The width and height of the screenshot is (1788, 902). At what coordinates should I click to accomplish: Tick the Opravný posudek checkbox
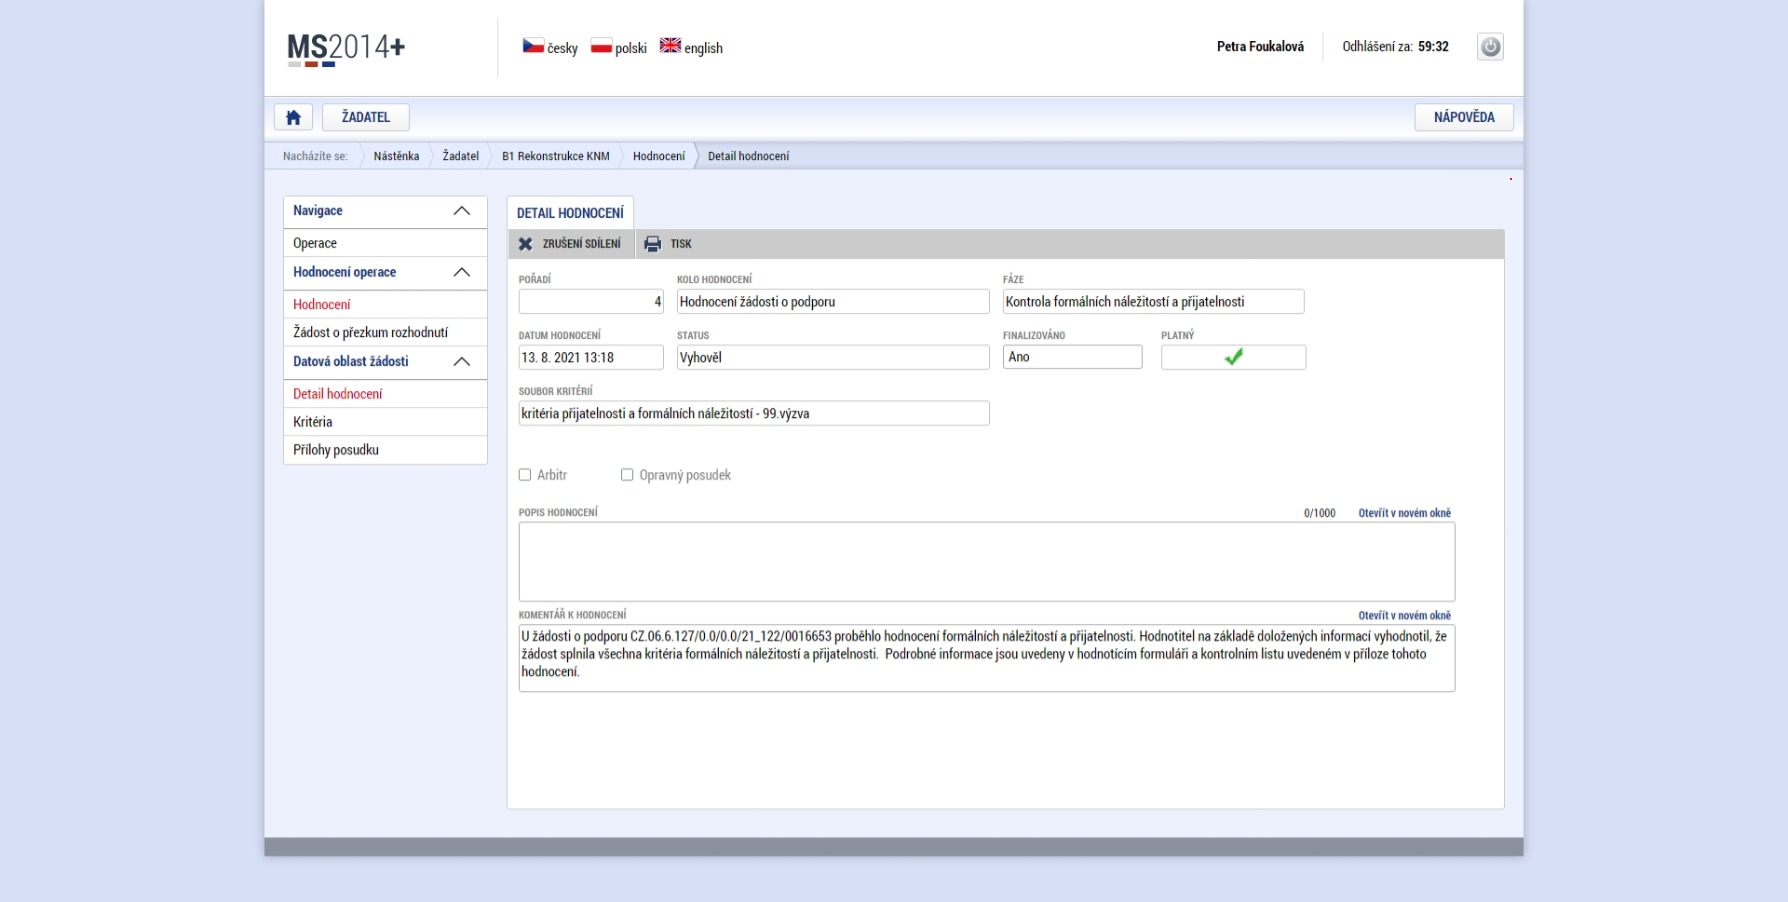[x=627, y=475]
